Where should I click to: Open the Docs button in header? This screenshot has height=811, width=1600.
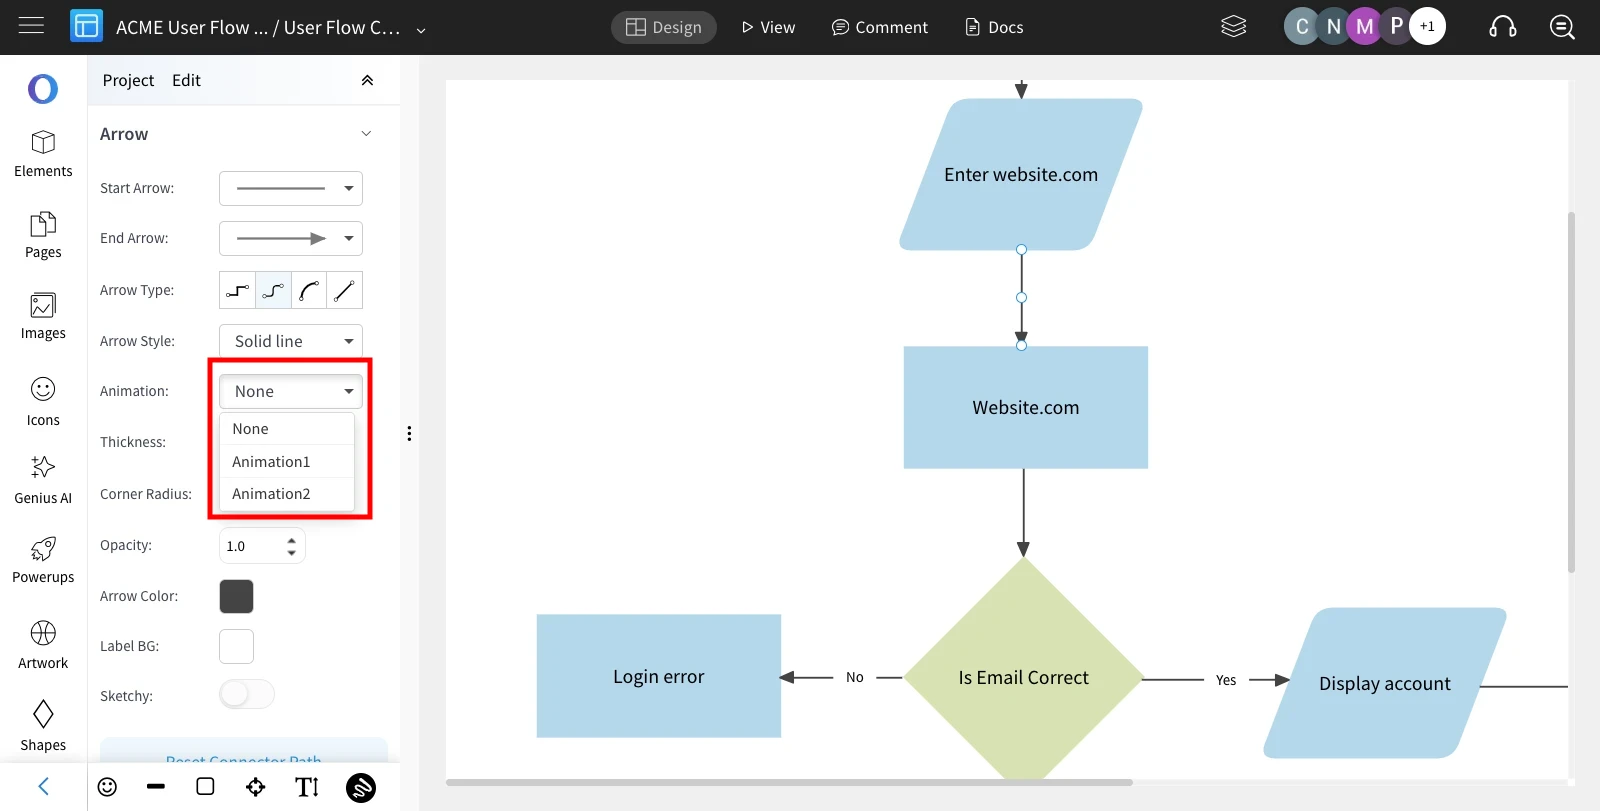[x=994, y=27]
